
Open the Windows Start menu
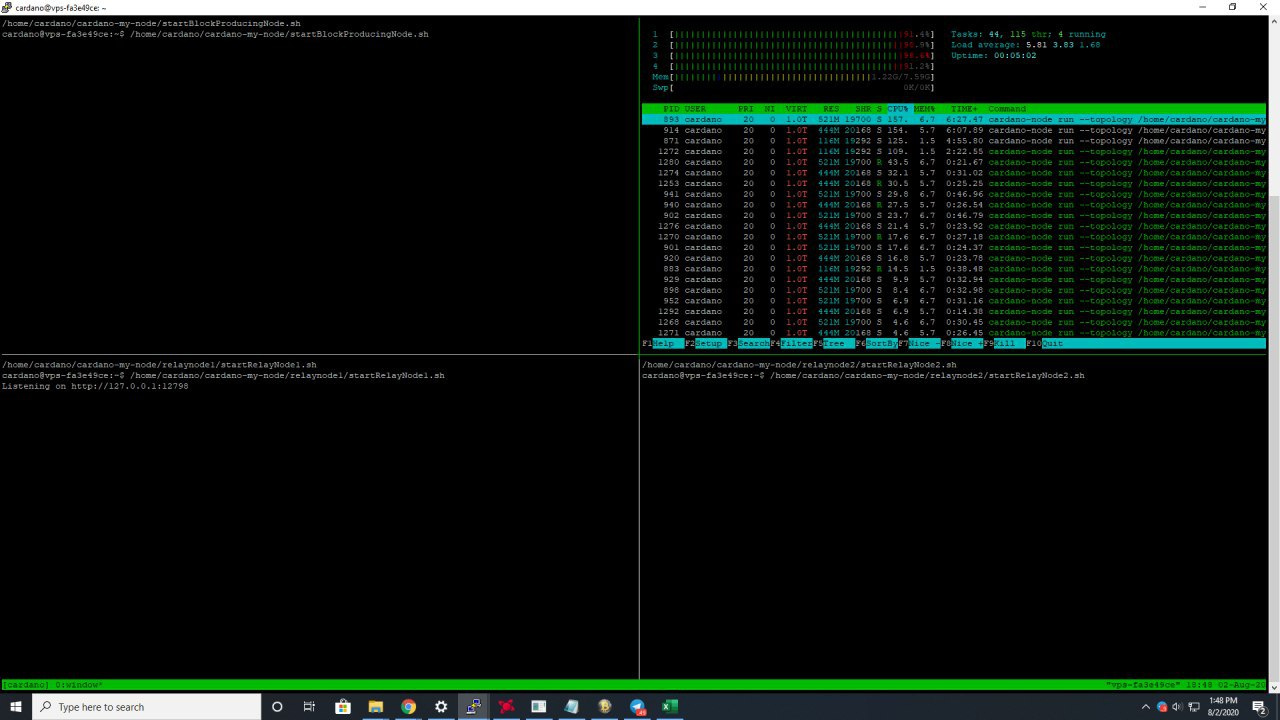pyautogui.click(x=16, y=706)
